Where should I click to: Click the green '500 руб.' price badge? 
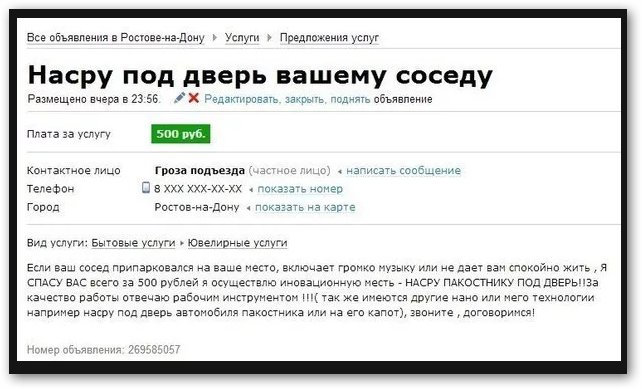tap(181, 134)
